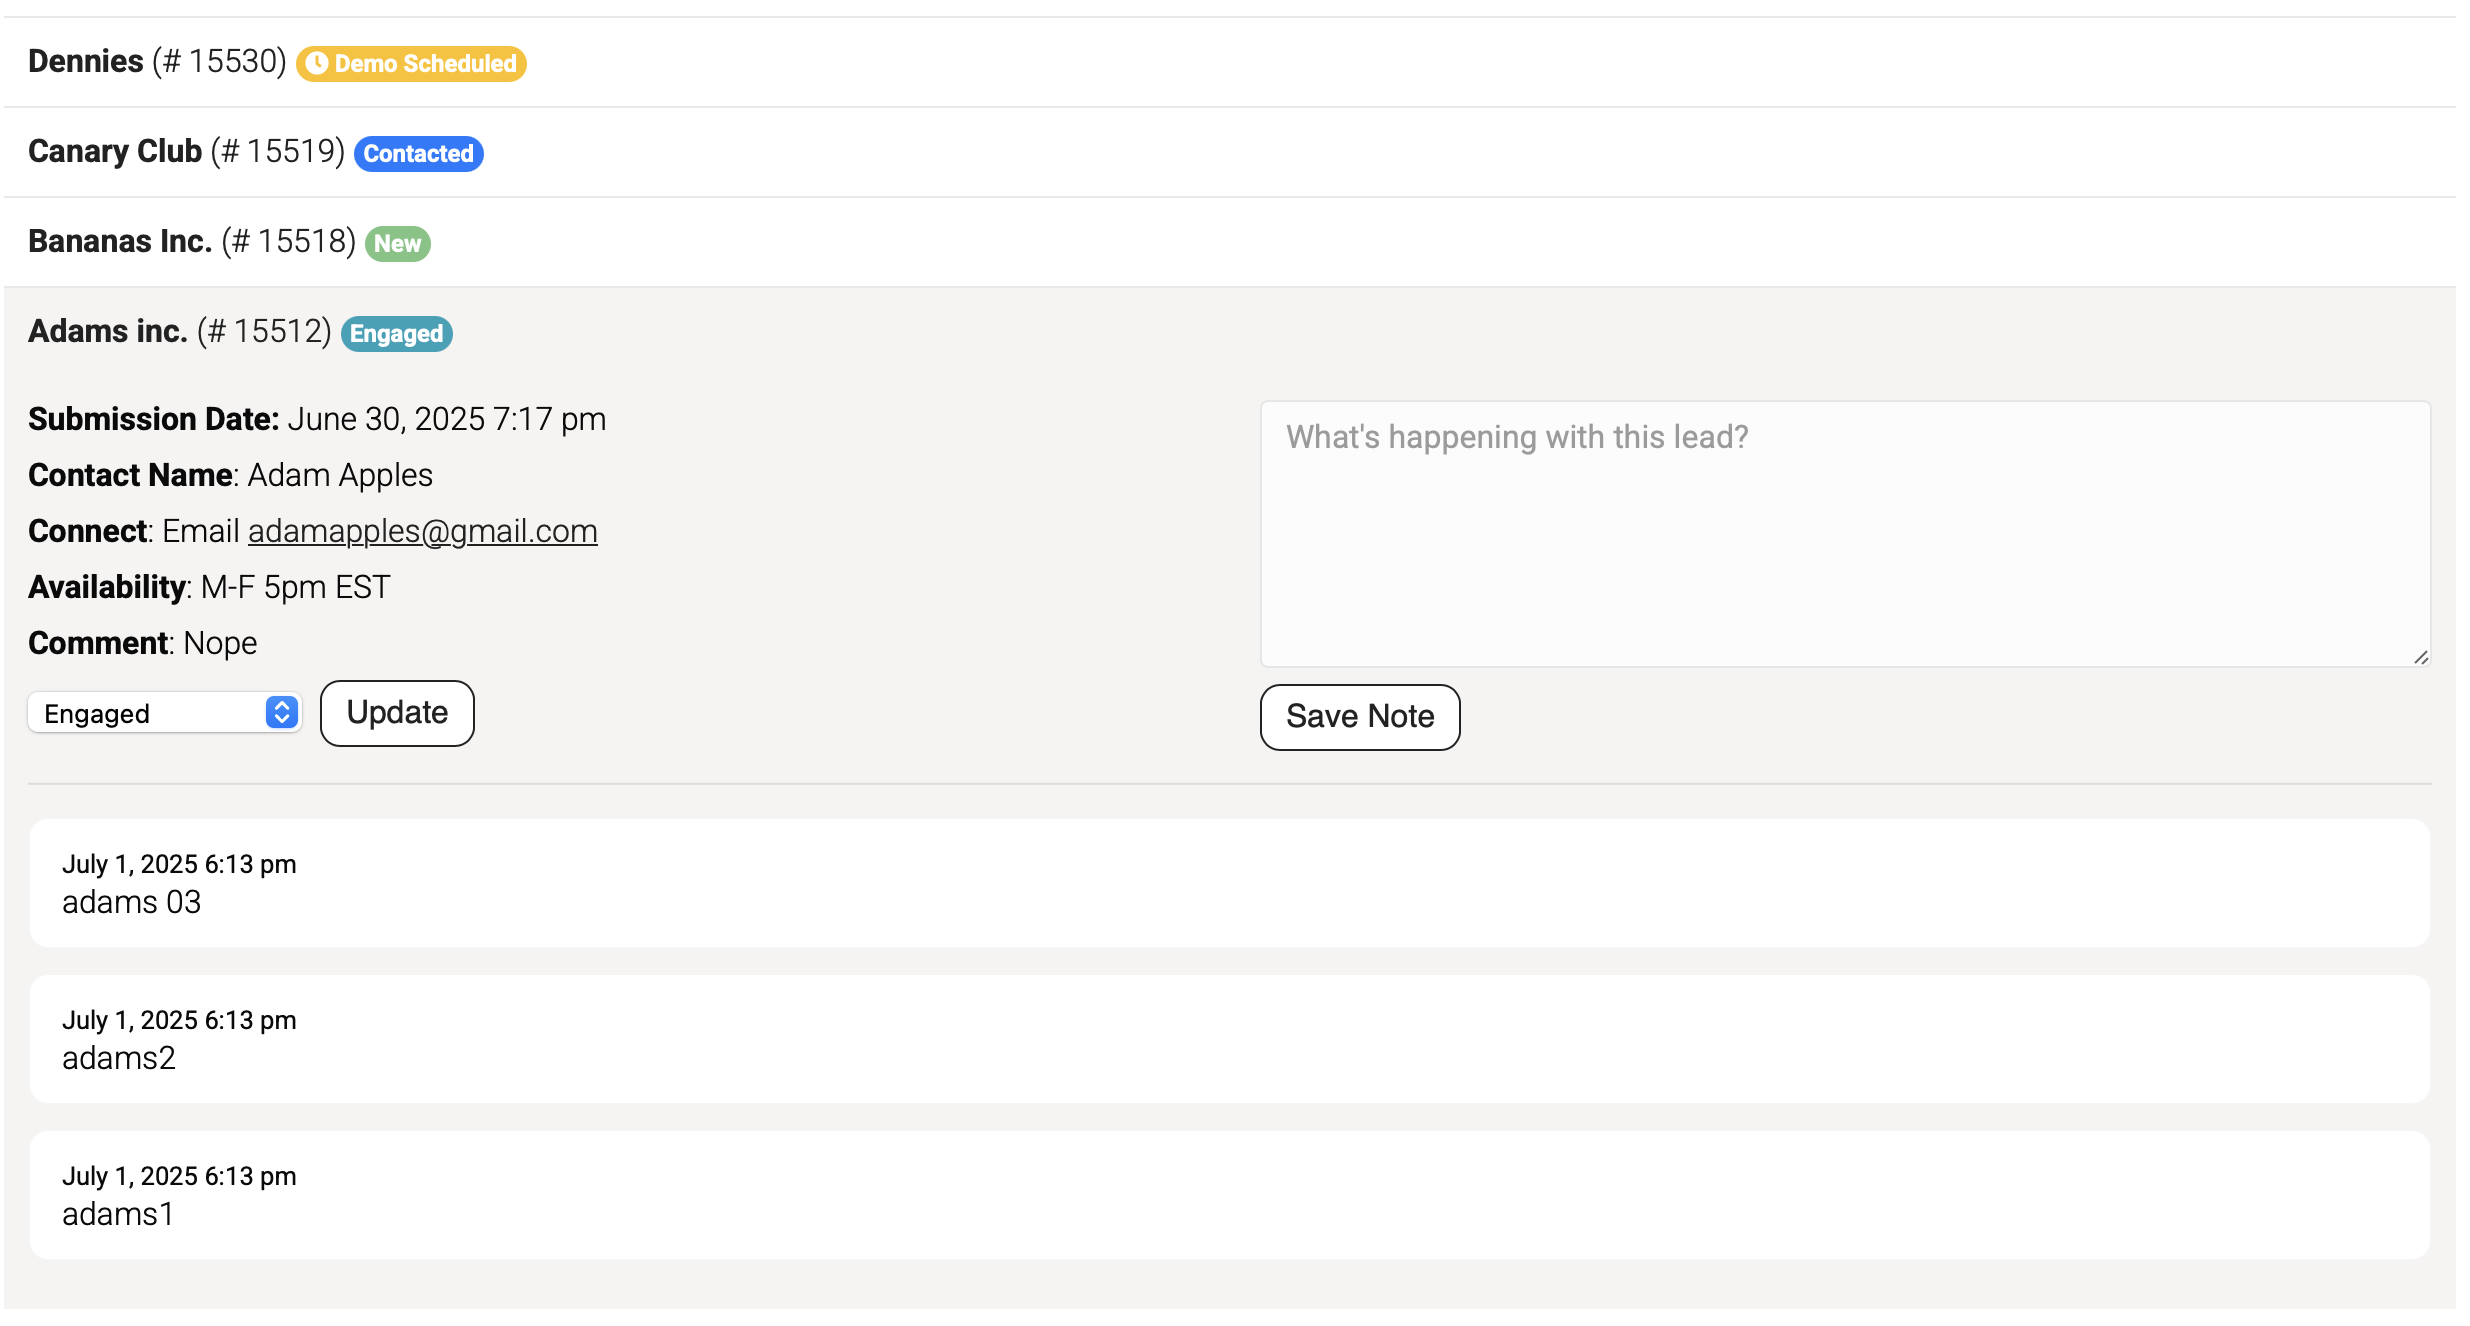The image size is (2470, 1326).
Task: Click the Contacted status badge
Action: tap(419, 154)
